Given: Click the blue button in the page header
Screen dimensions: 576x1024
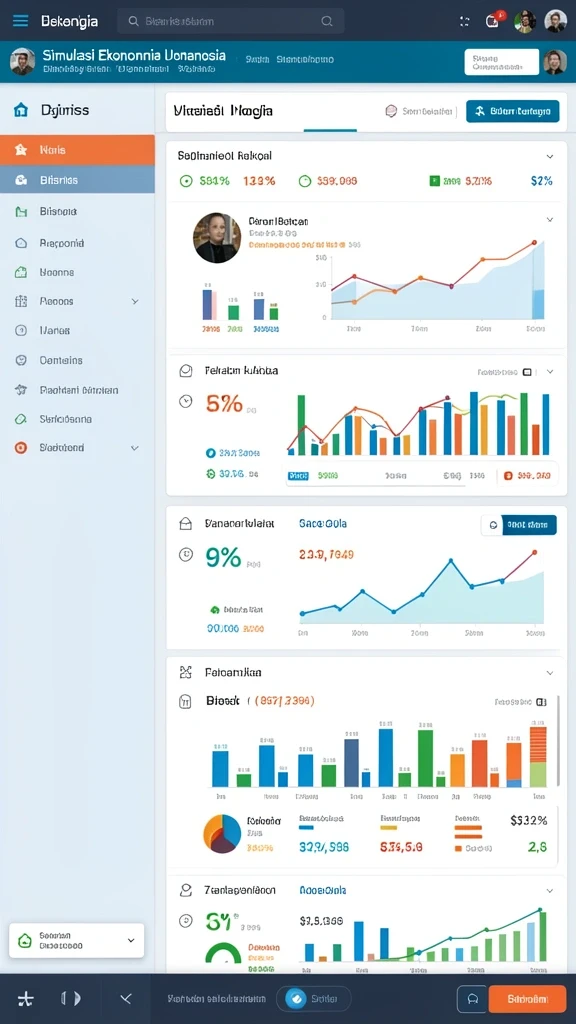Looking at the screenshot, I should point(513,112).
